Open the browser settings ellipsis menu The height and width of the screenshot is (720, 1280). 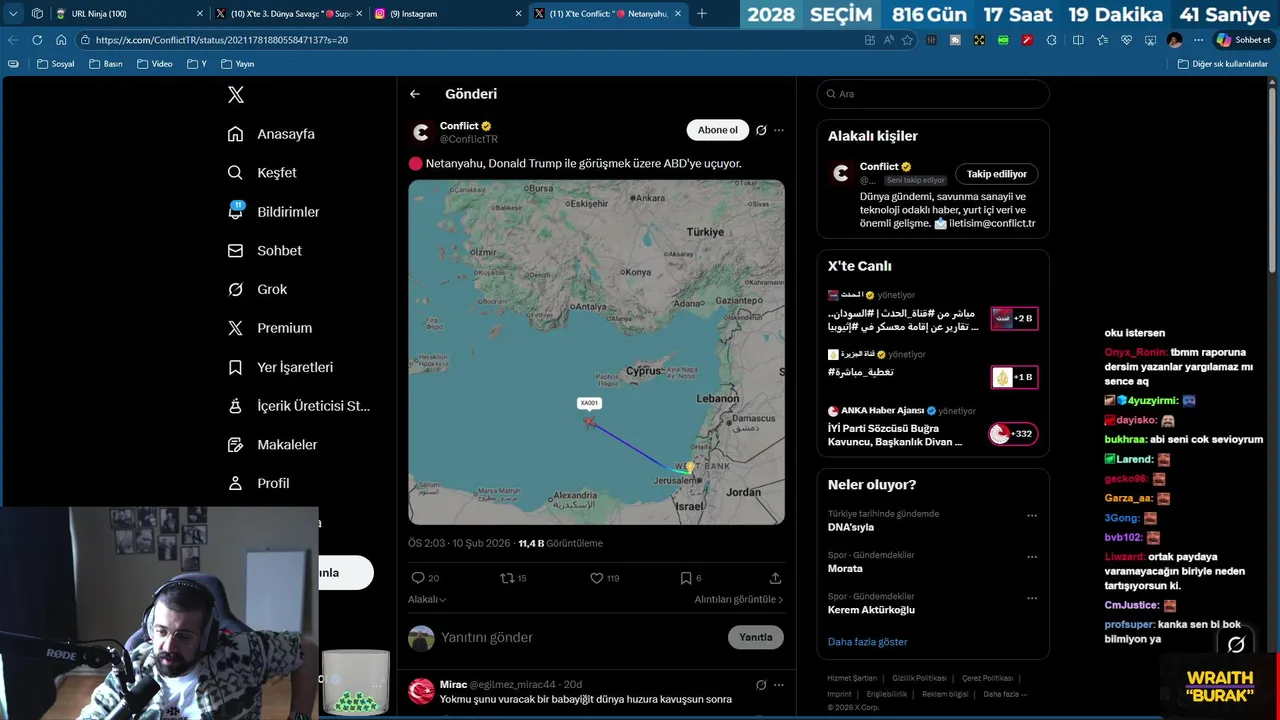tap(1198, 40)
